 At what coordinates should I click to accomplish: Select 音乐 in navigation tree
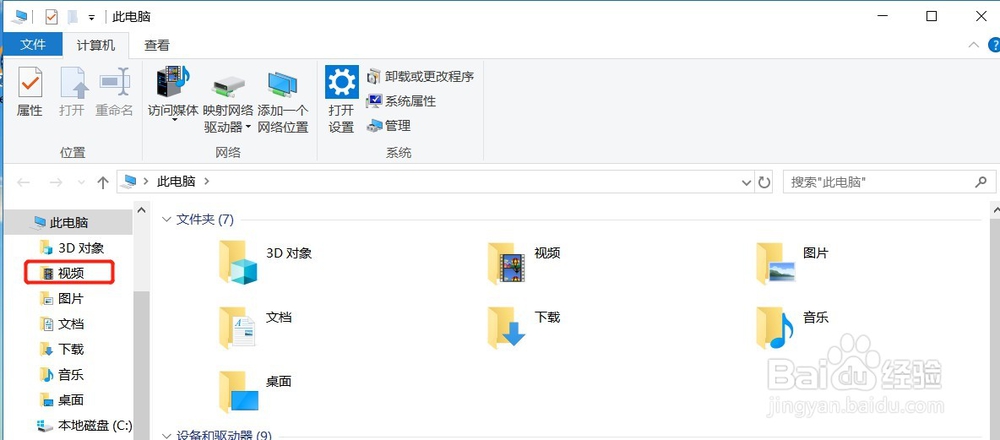point(62,375)
